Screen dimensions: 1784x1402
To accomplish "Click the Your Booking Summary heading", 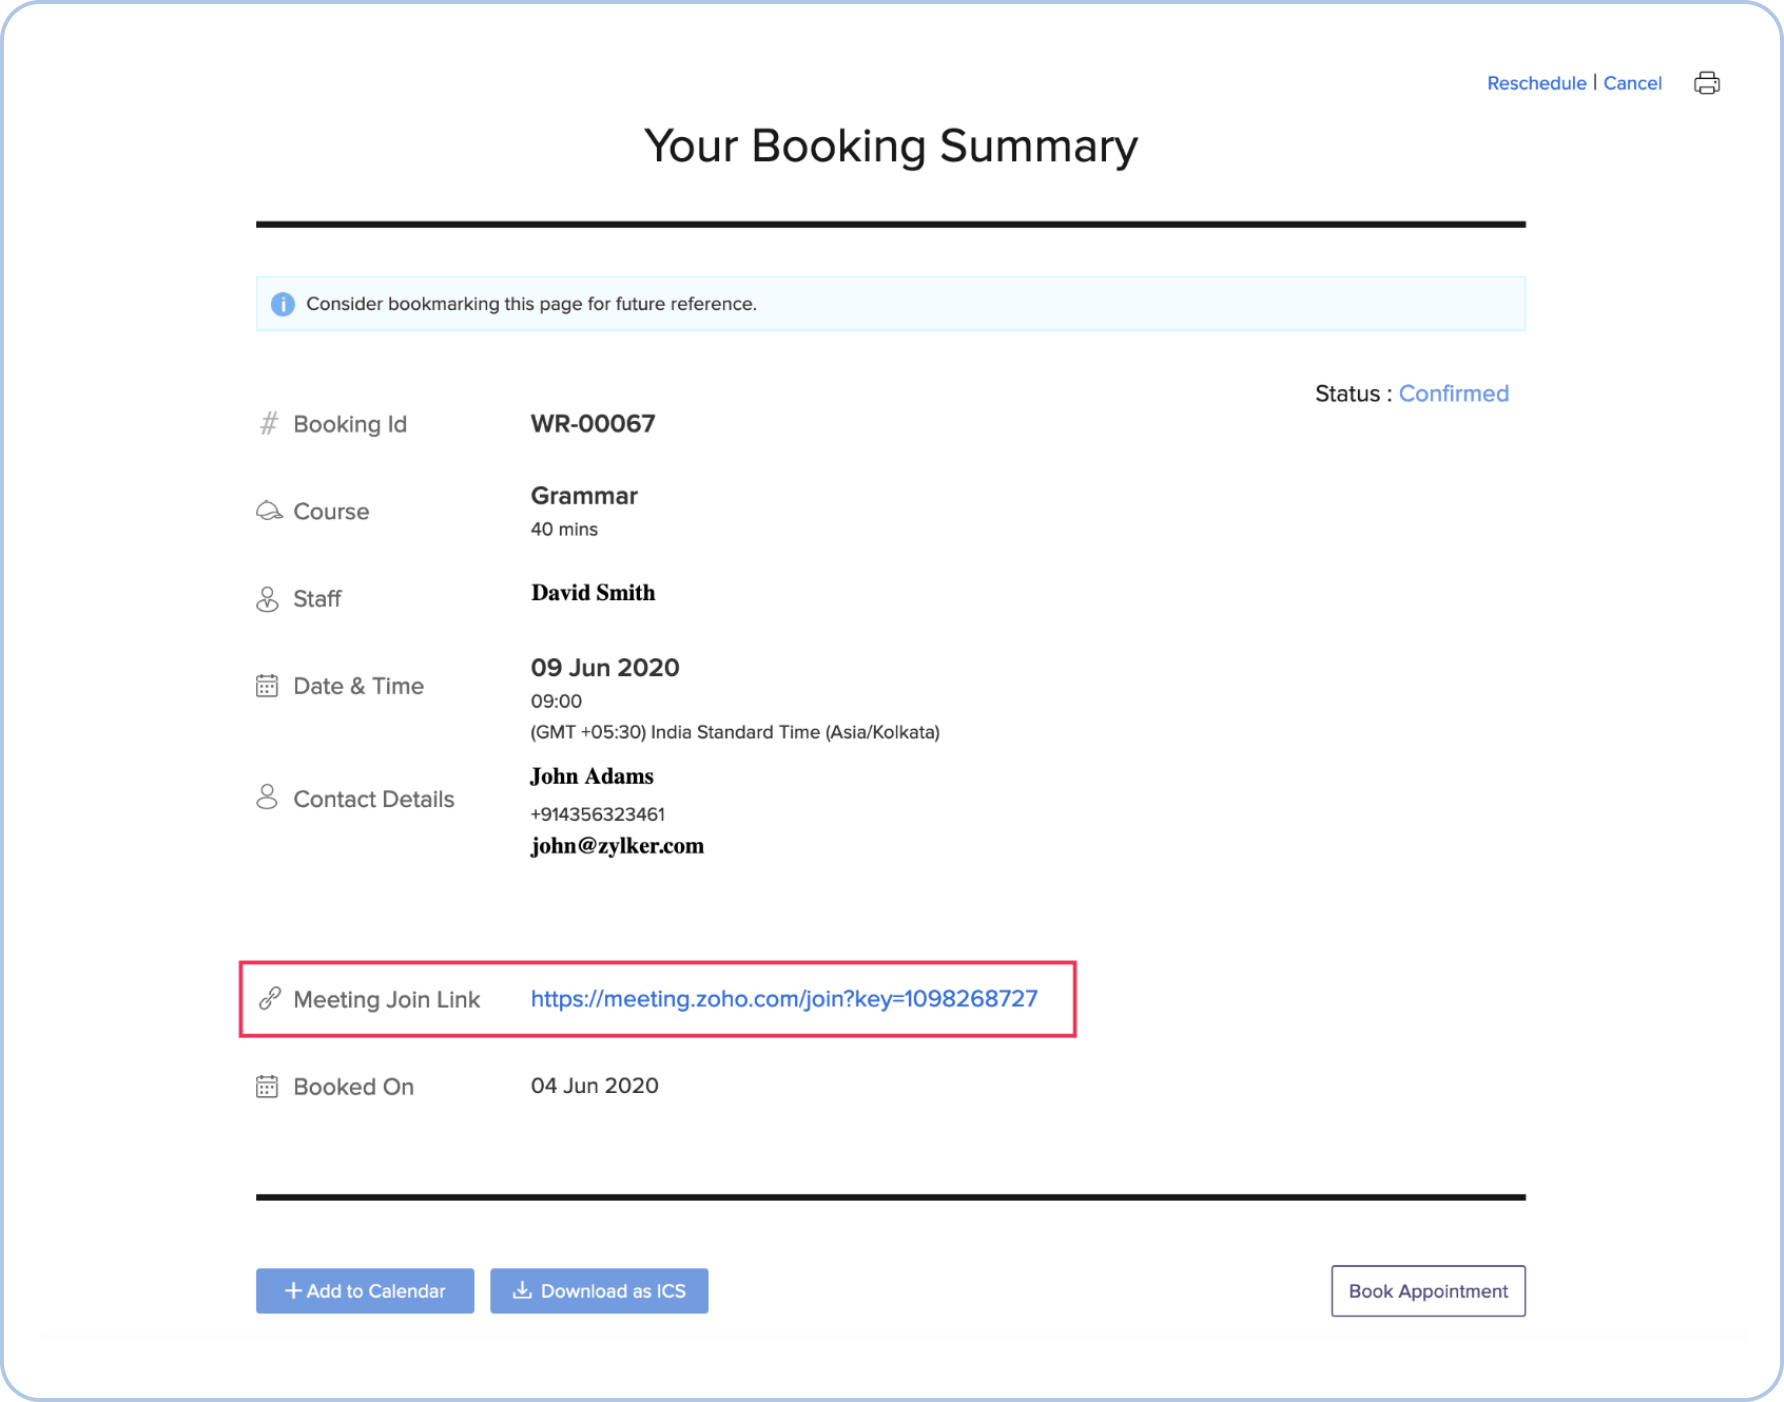I will [x=891, y=146].
